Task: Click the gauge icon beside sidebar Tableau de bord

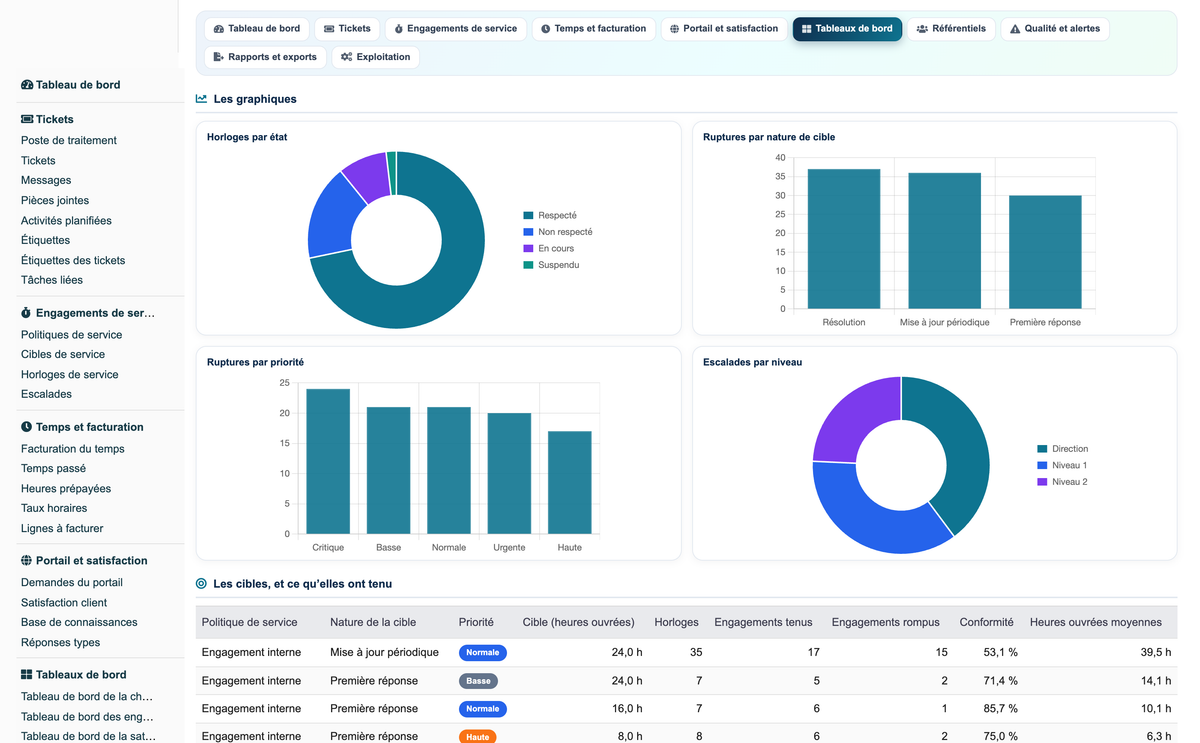Action: 27,85
